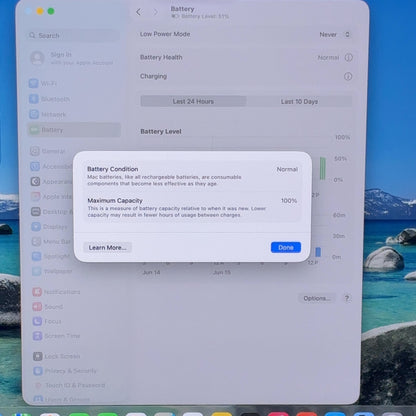Select Sign in with your Apple Account
The height and width of the screenshot is (416, 416).
[73, 58]
